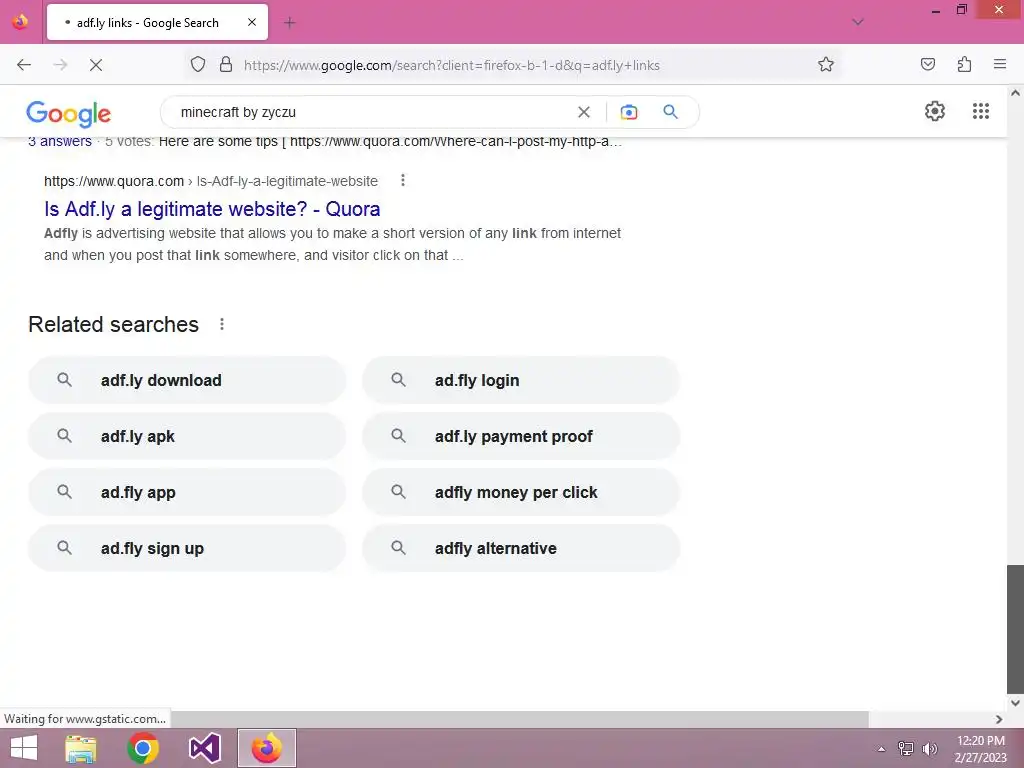Viewport: 1024px width, 768px height.
Task: Open the Windows Start menu
Action: [24, 748]
